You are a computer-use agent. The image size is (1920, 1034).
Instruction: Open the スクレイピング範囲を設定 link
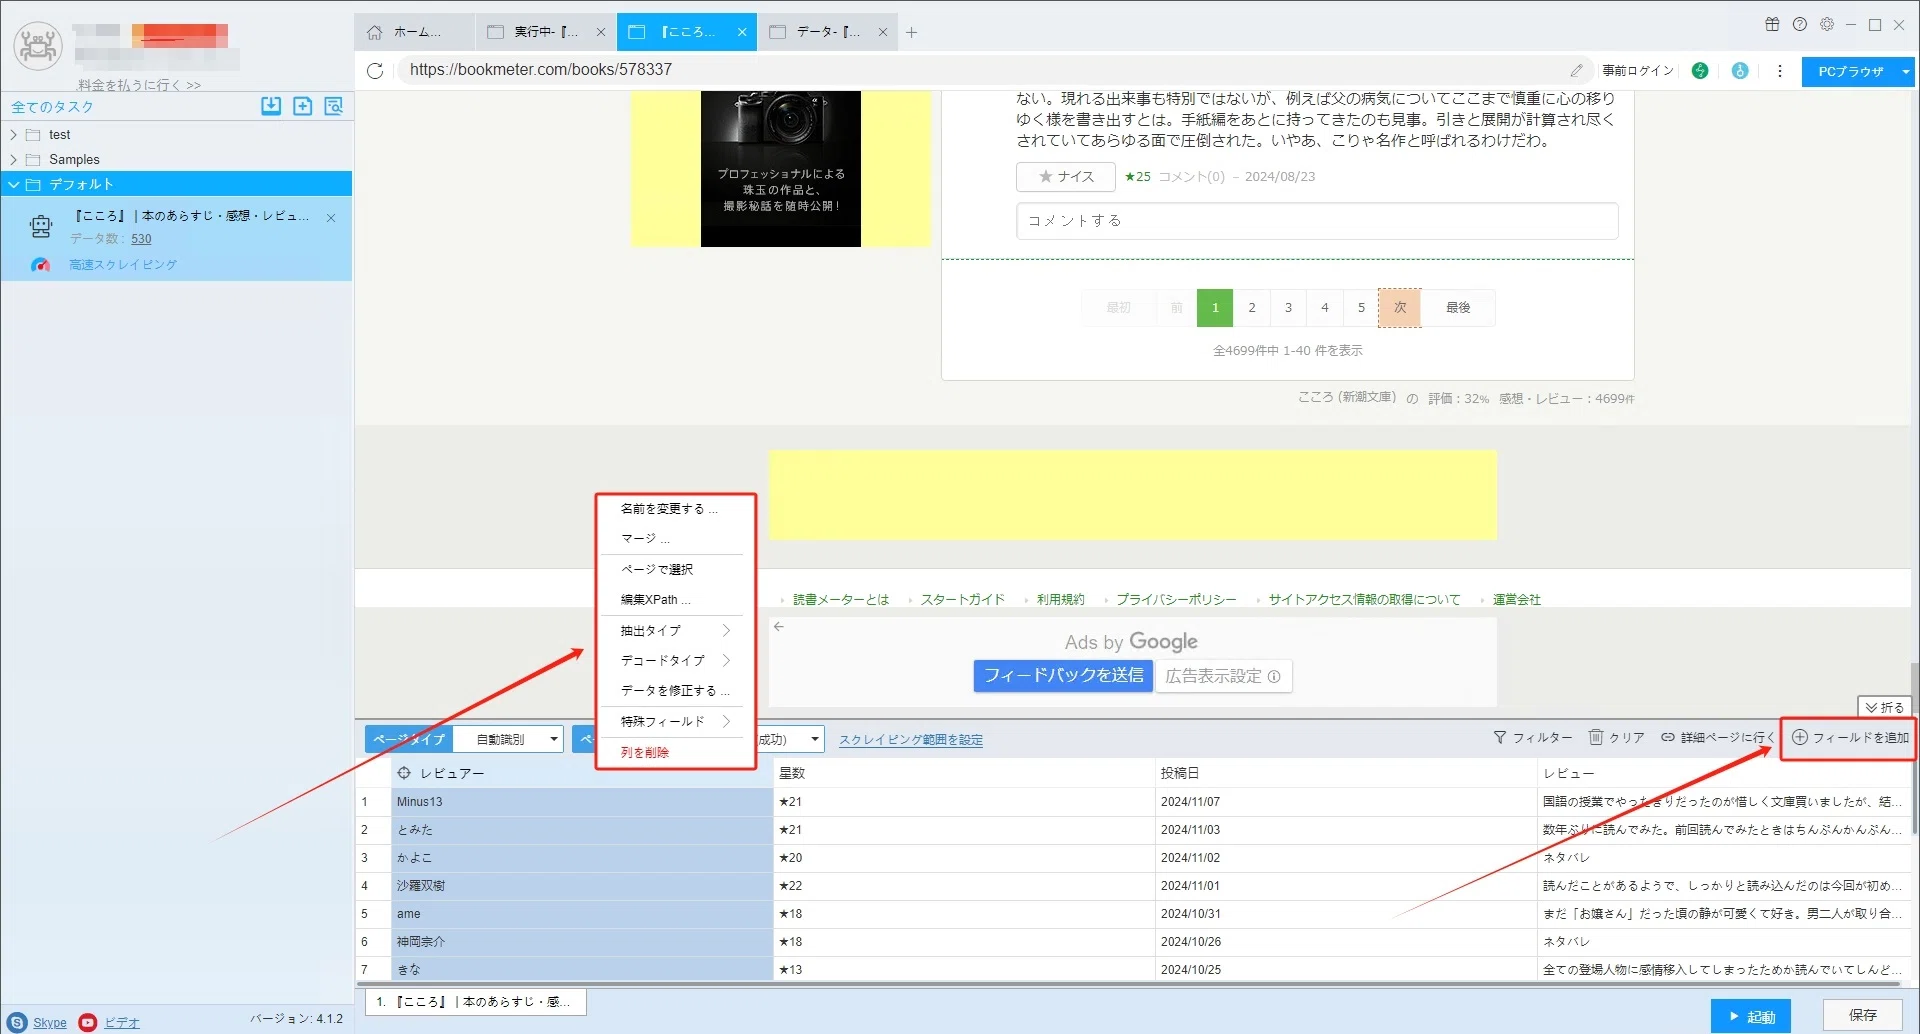click(x=911, y=740)
